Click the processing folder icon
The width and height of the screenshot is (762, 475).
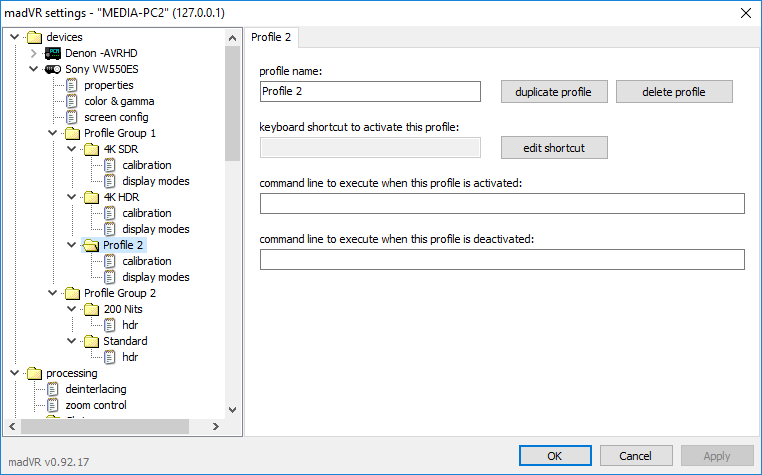click(x=35, y=373)
